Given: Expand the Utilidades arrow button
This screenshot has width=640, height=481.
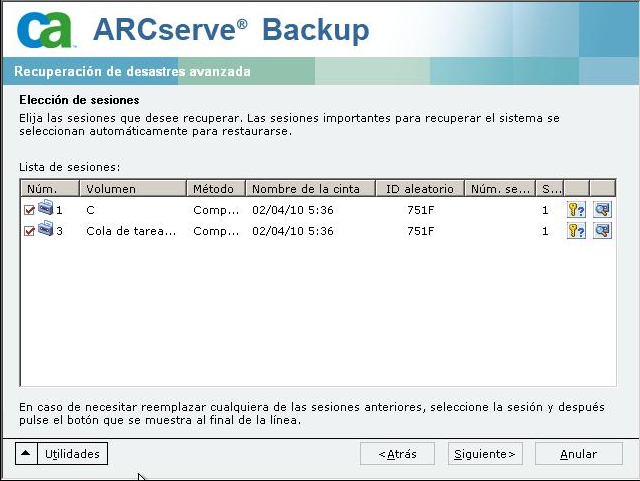Looking at the screenshot, I should click(27, 453).
